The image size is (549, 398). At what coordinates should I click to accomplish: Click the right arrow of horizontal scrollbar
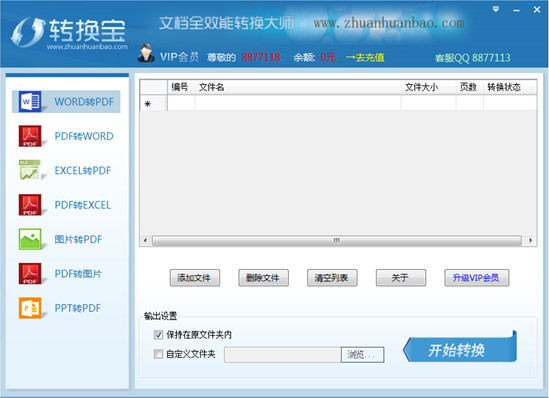(531, 240)
